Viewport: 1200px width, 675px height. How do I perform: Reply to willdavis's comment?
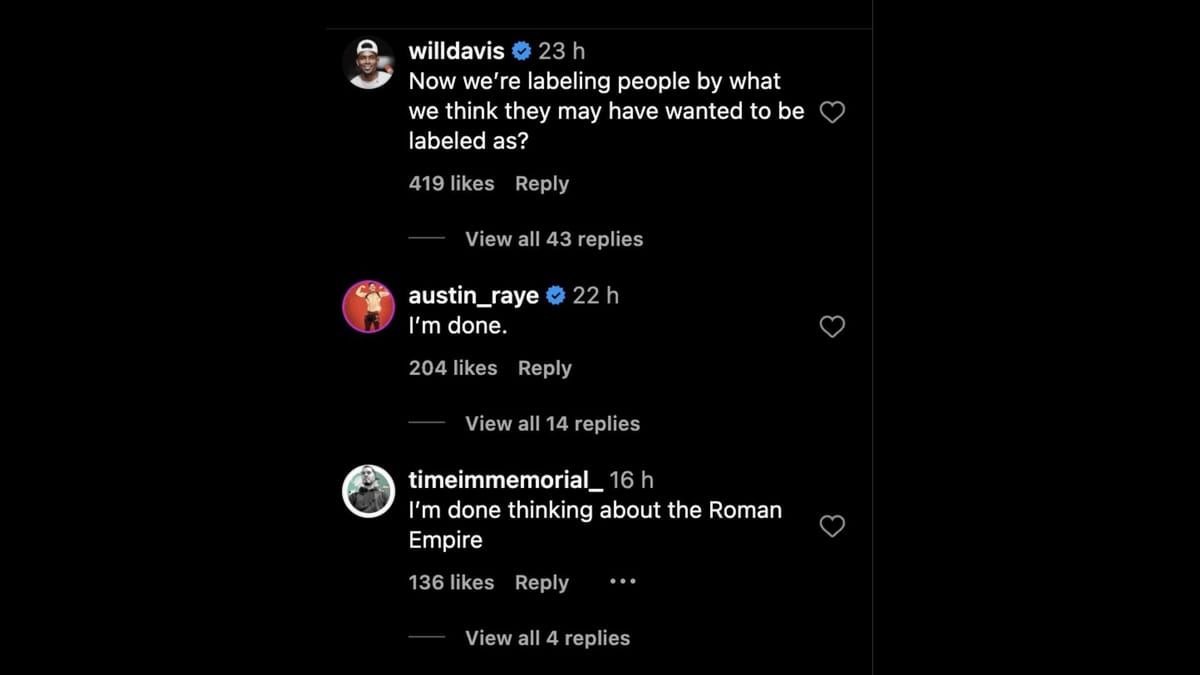542,184
